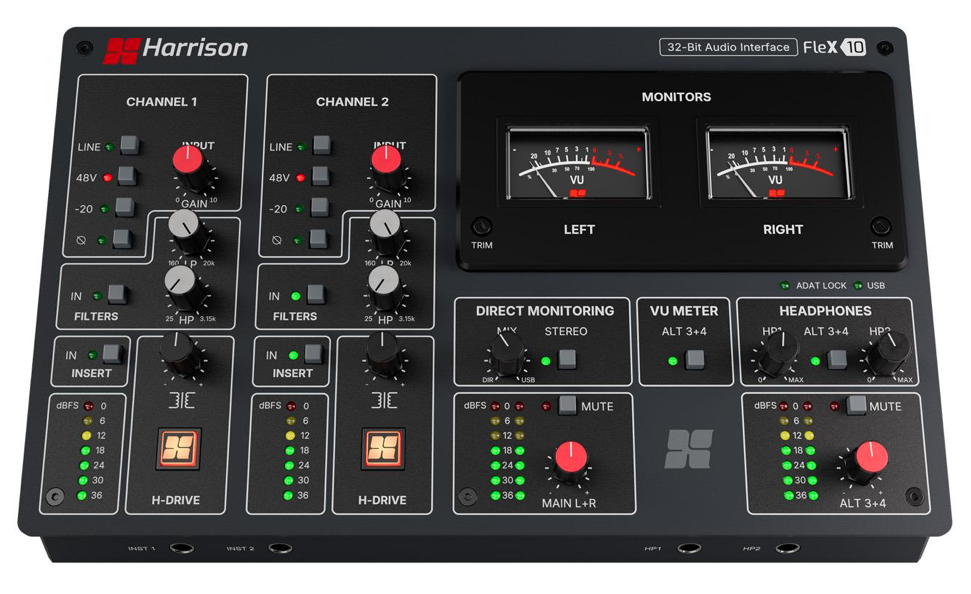
Task: Click the HP2 headphone level knob
Action: (x=886, y=354)
